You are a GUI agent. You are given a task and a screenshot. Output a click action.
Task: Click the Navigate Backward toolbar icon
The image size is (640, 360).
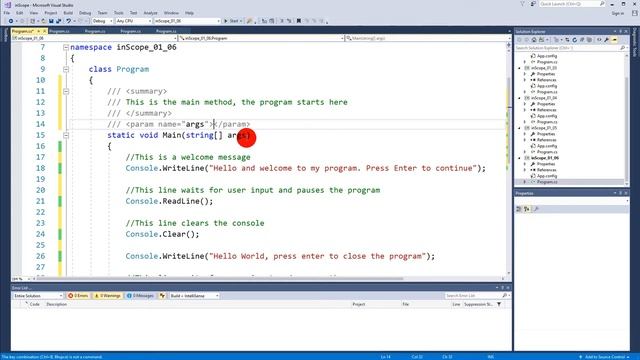click(11, 21)
